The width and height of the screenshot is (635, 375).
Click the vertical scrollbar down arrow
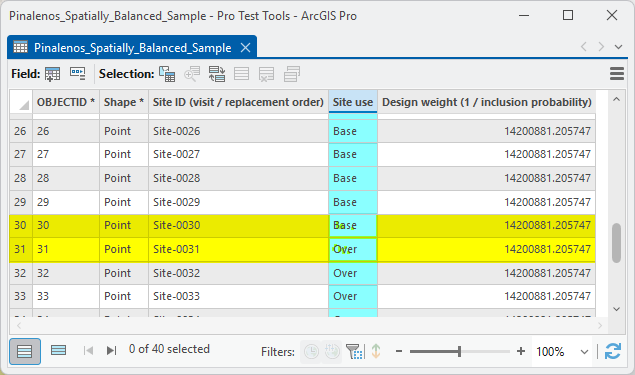coord(616,309)
